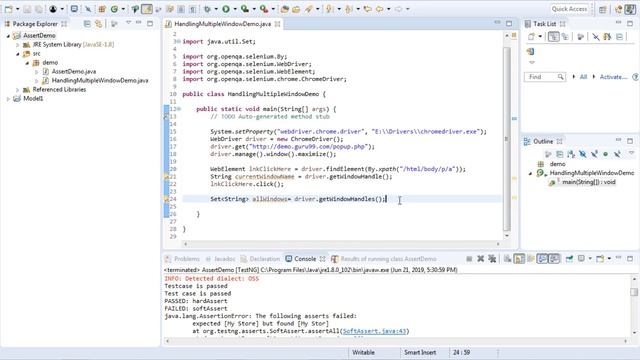Click the Coverage run toolbar icon
Image resolution: width=640 pixels, height=360 pixels.
244,9
